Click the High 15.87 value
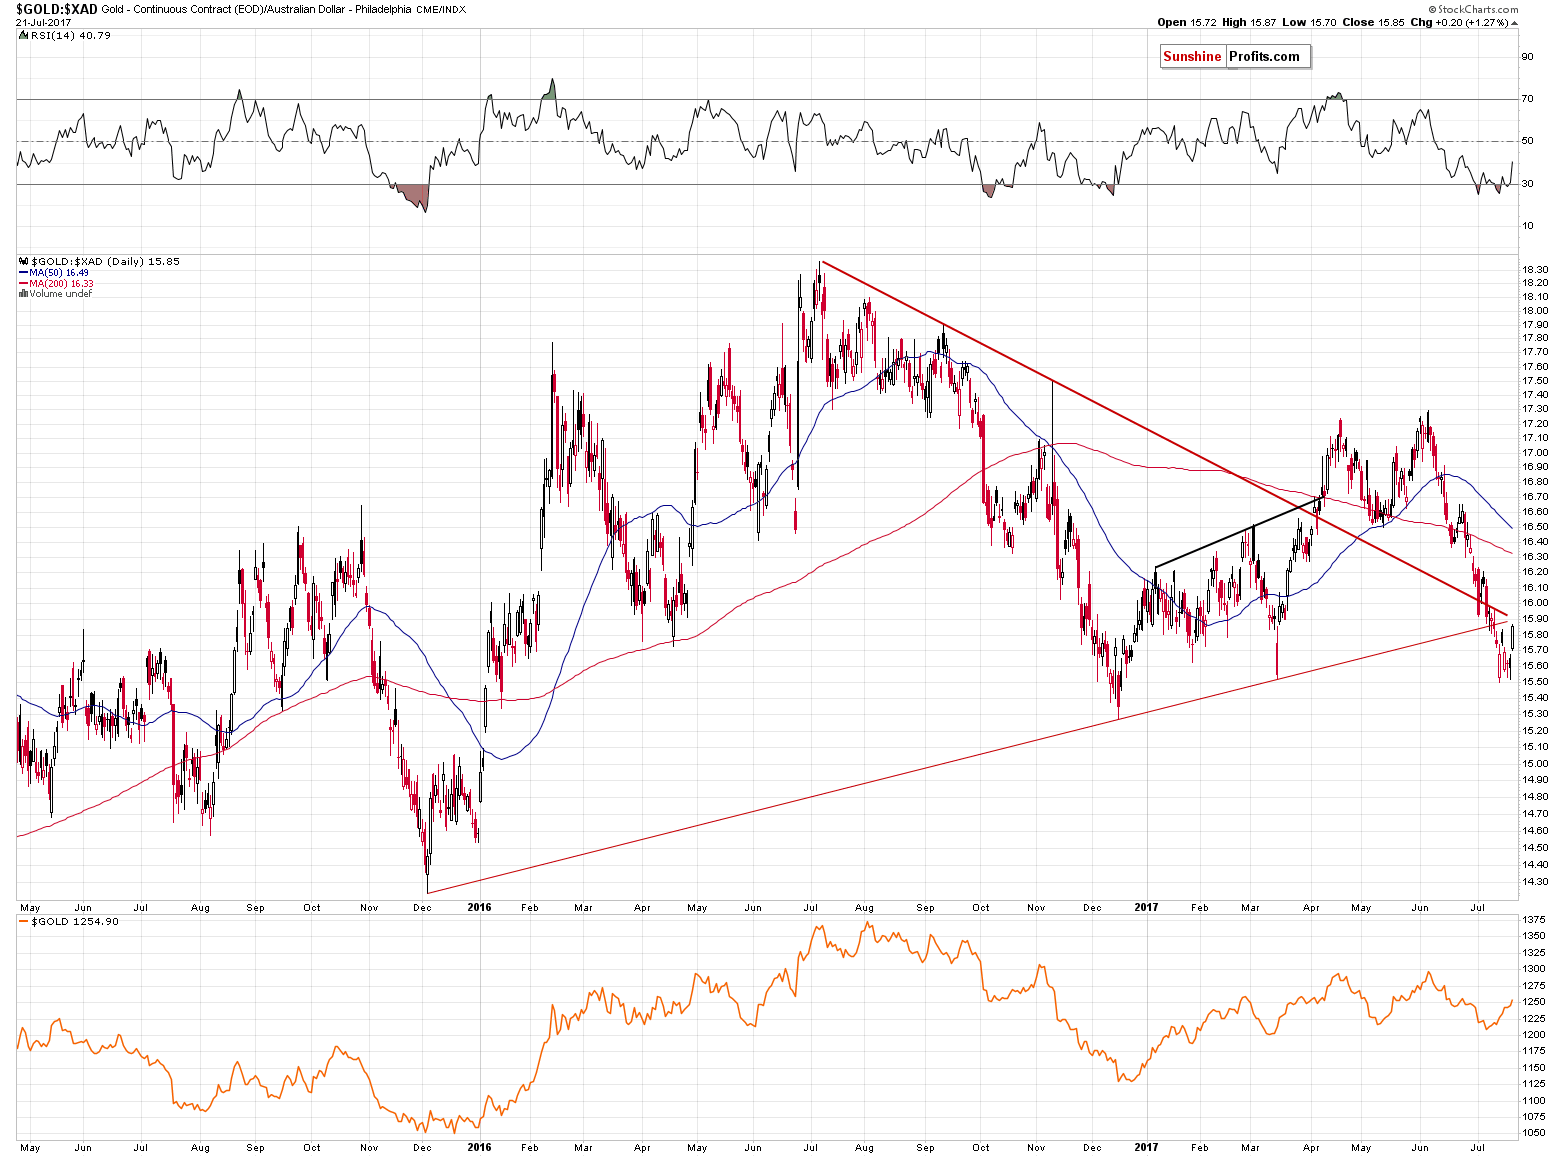Image resolution: width=1565 pixels, height=1157 pixels. pos(1247,22)
